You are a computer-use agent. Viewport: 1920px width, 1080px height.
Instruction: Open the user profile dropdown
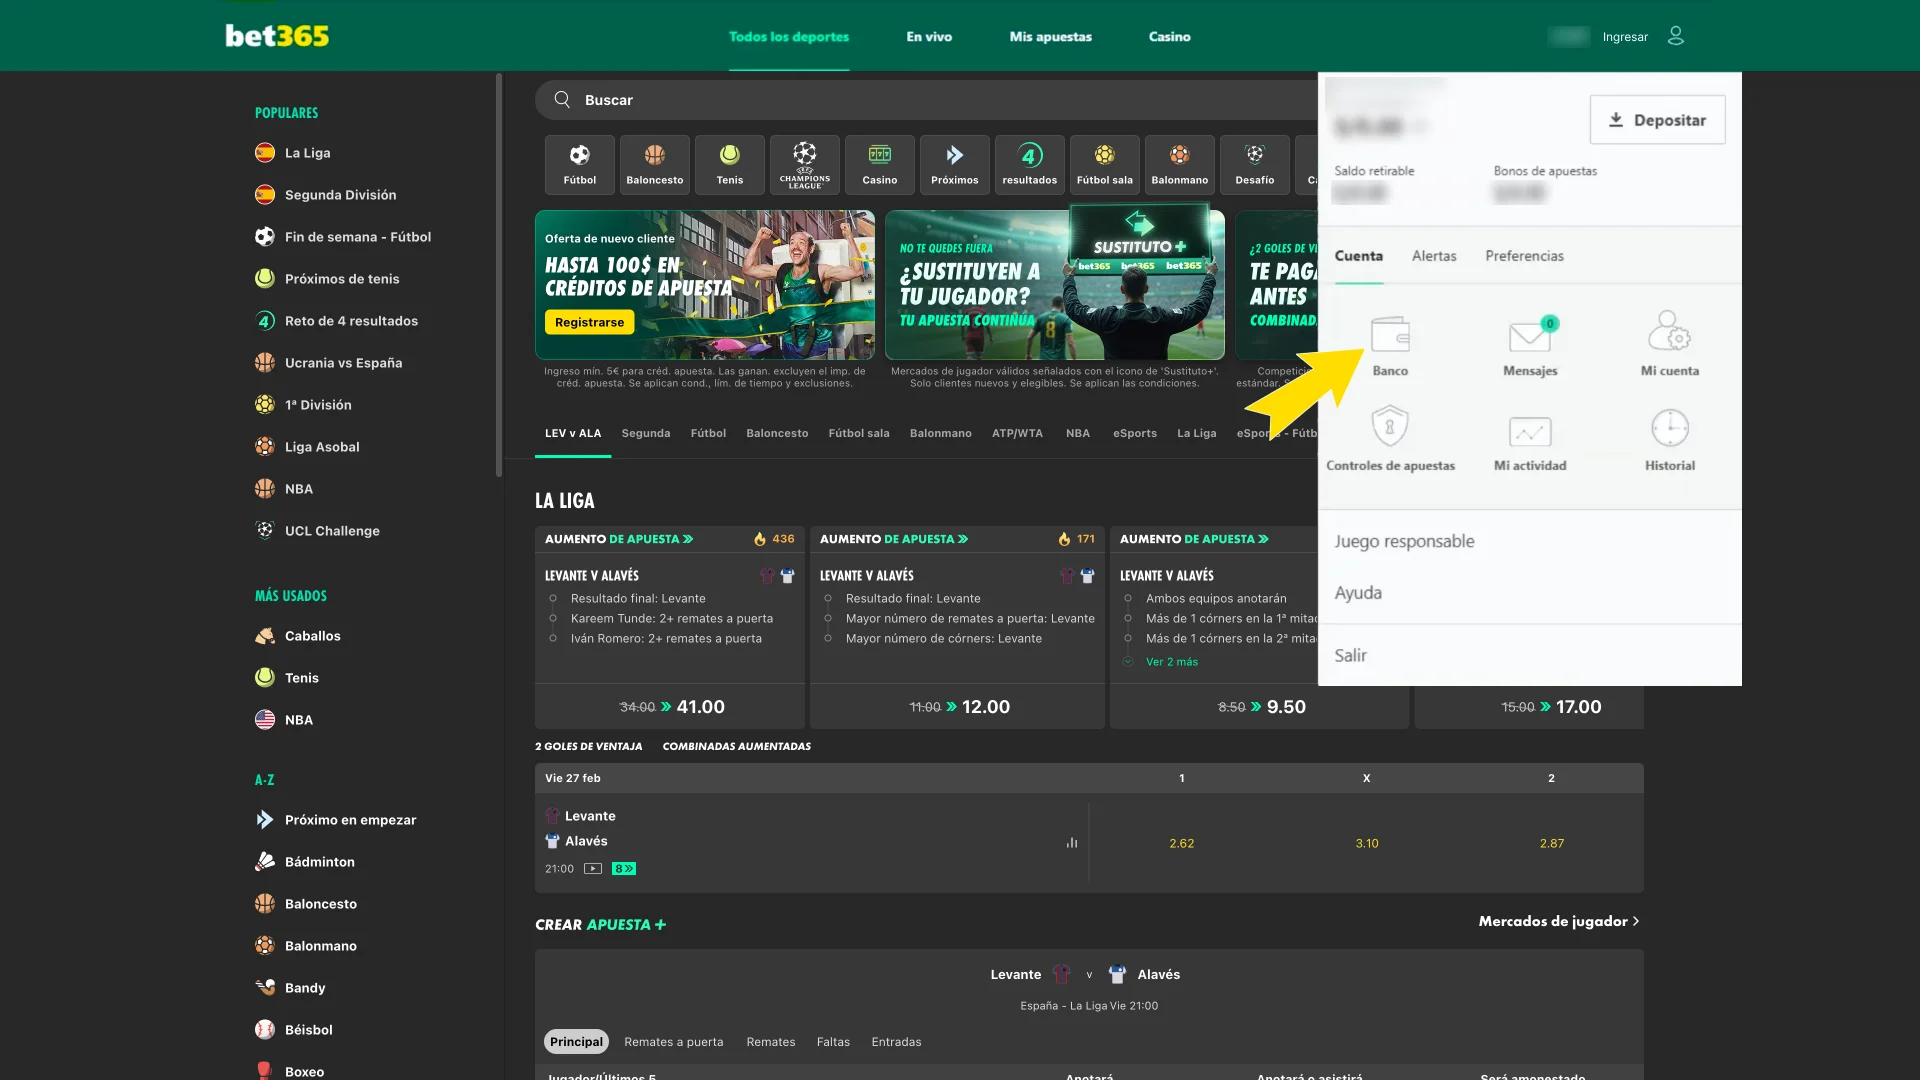coord(1676,36)
